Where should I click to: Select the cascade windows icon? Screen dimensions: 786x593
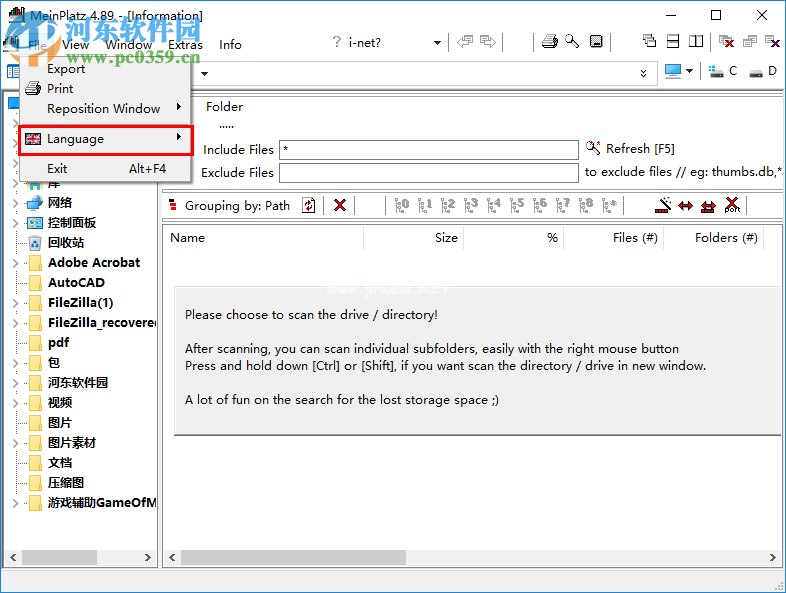coord(649,42)
